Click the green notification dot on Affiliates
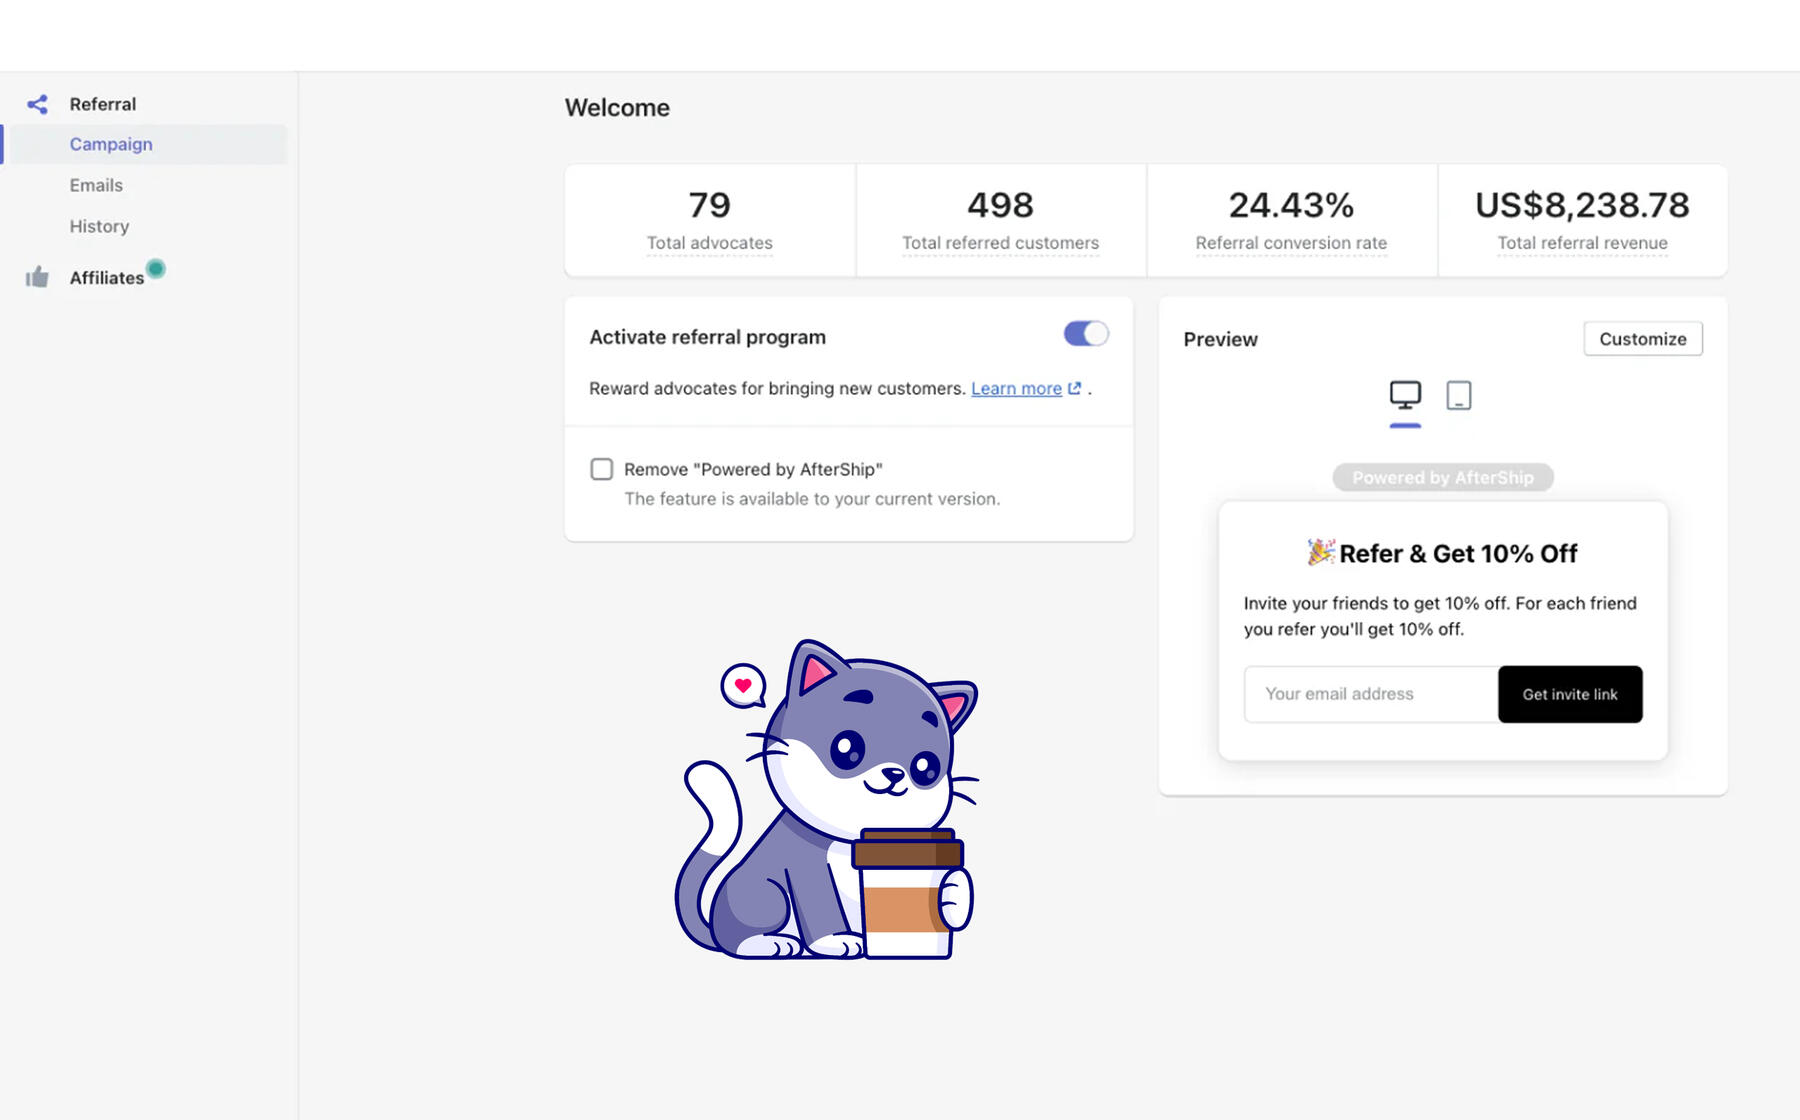Image resolution: width=1800 pixels, height=1120 pixels. pyautogui.click(x=156, y=268)
